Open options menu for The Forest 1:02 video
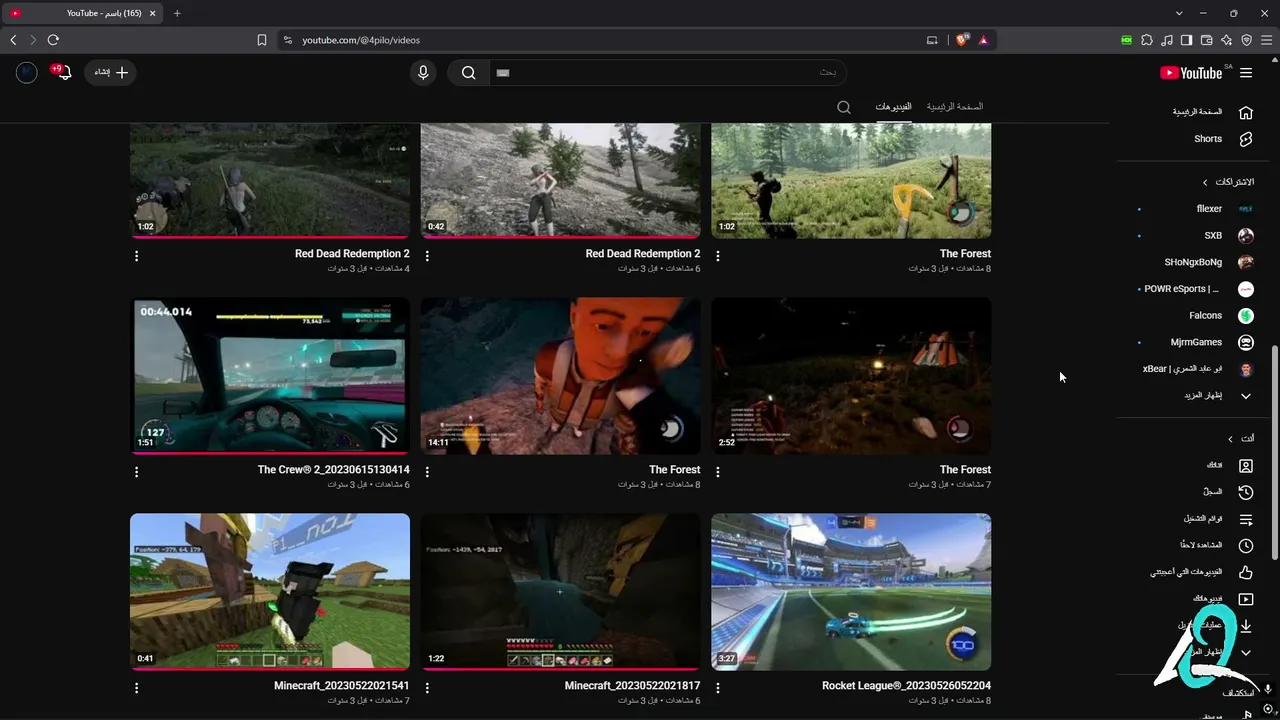The image size is (1280, 720). click(718, 256)
